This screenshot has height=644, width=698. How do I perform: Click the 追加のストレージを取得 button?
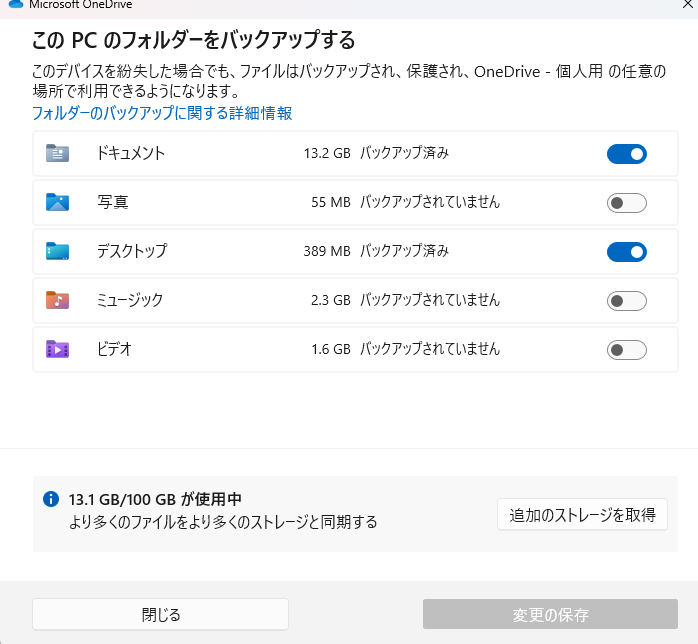tap(582, 514)
